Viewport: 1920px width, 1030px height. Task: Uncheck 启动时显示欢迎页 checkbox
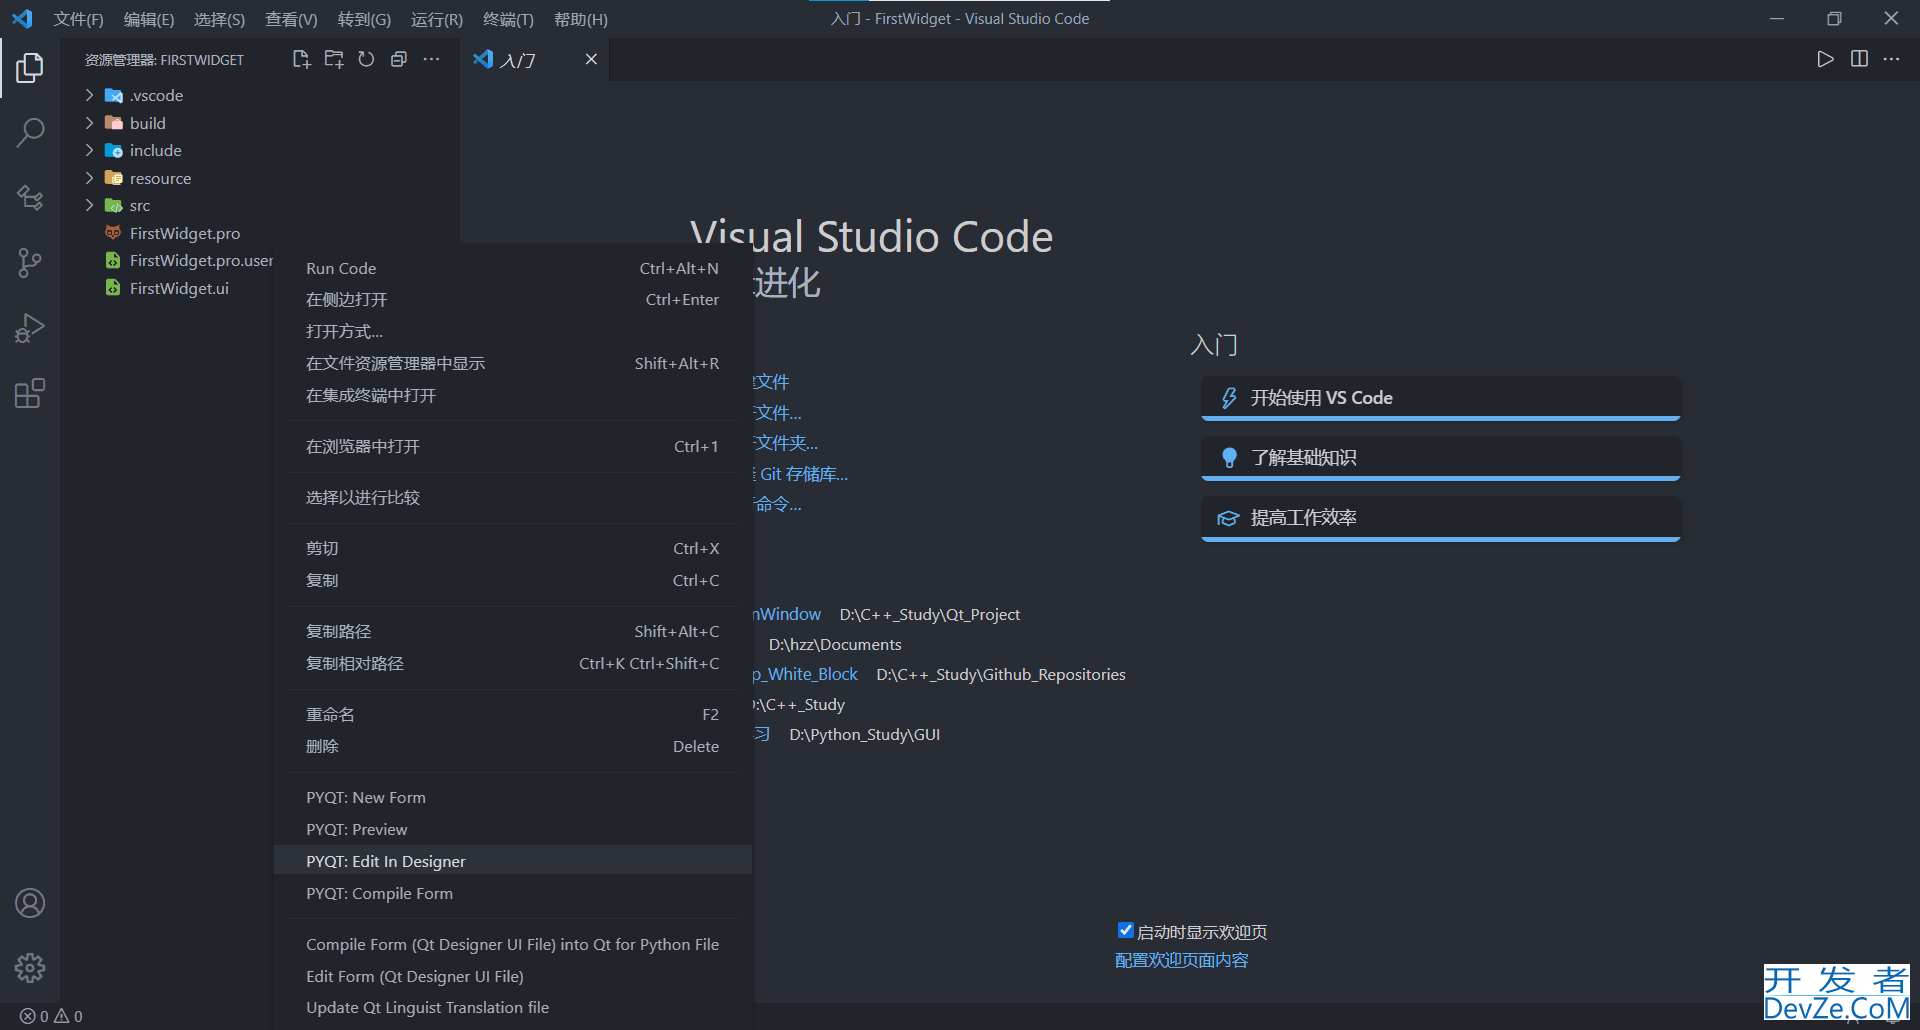coord(1125,930)
